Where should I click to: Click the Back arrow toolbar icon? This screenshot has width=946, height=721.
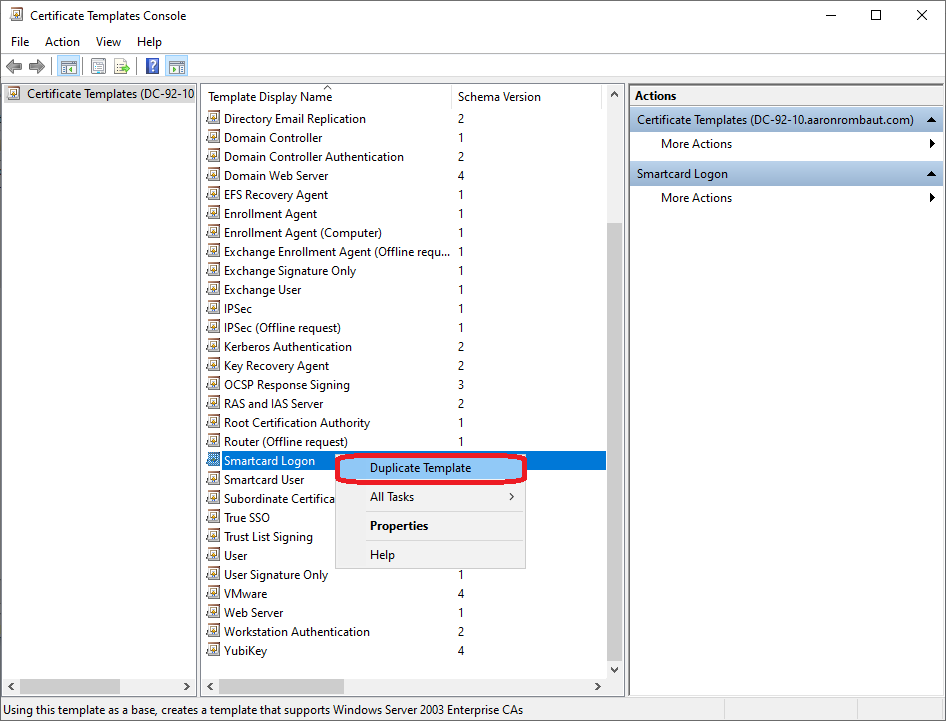(14, 67)
